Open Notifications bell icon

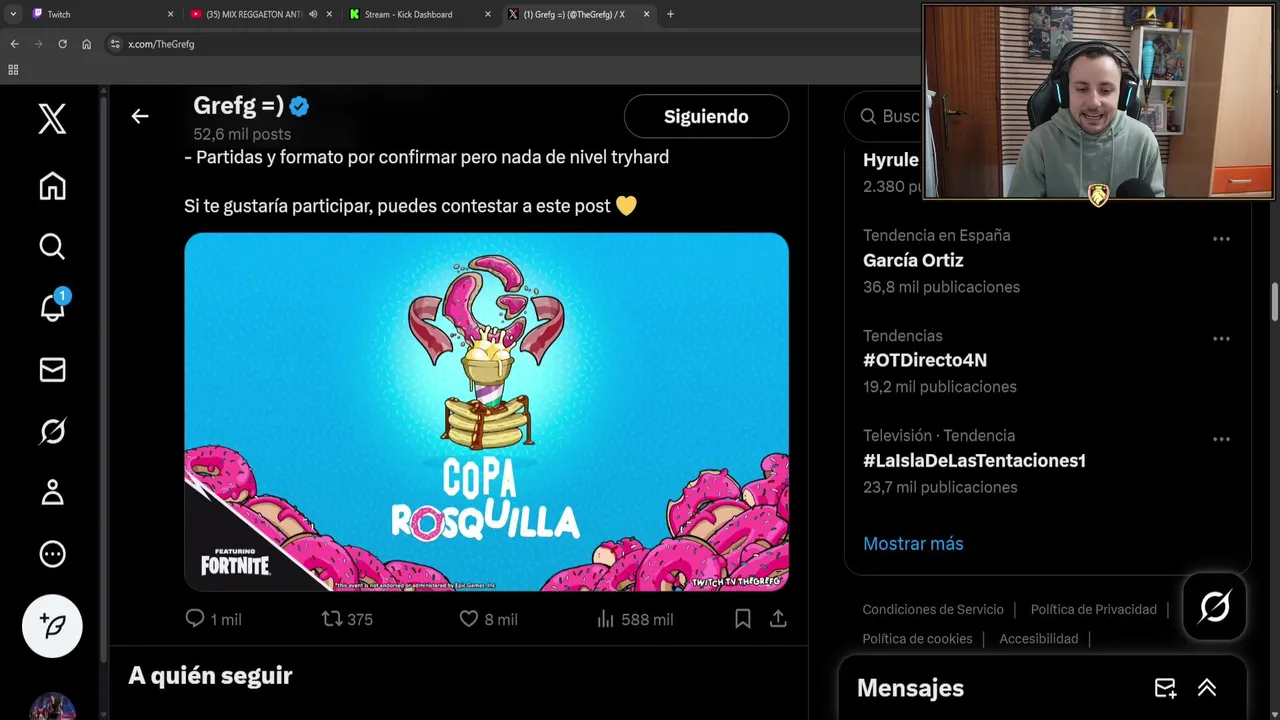(52, 307)
